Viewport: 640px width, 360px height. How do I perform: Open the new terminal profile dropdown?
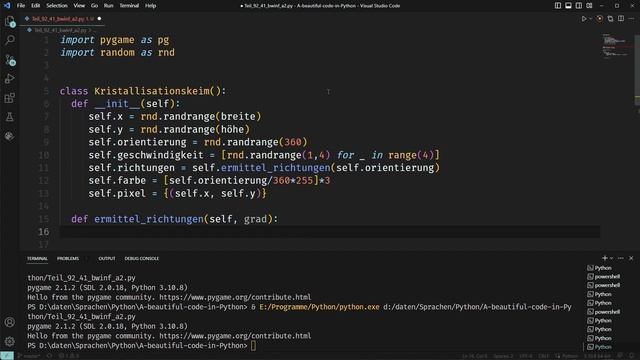611,258
